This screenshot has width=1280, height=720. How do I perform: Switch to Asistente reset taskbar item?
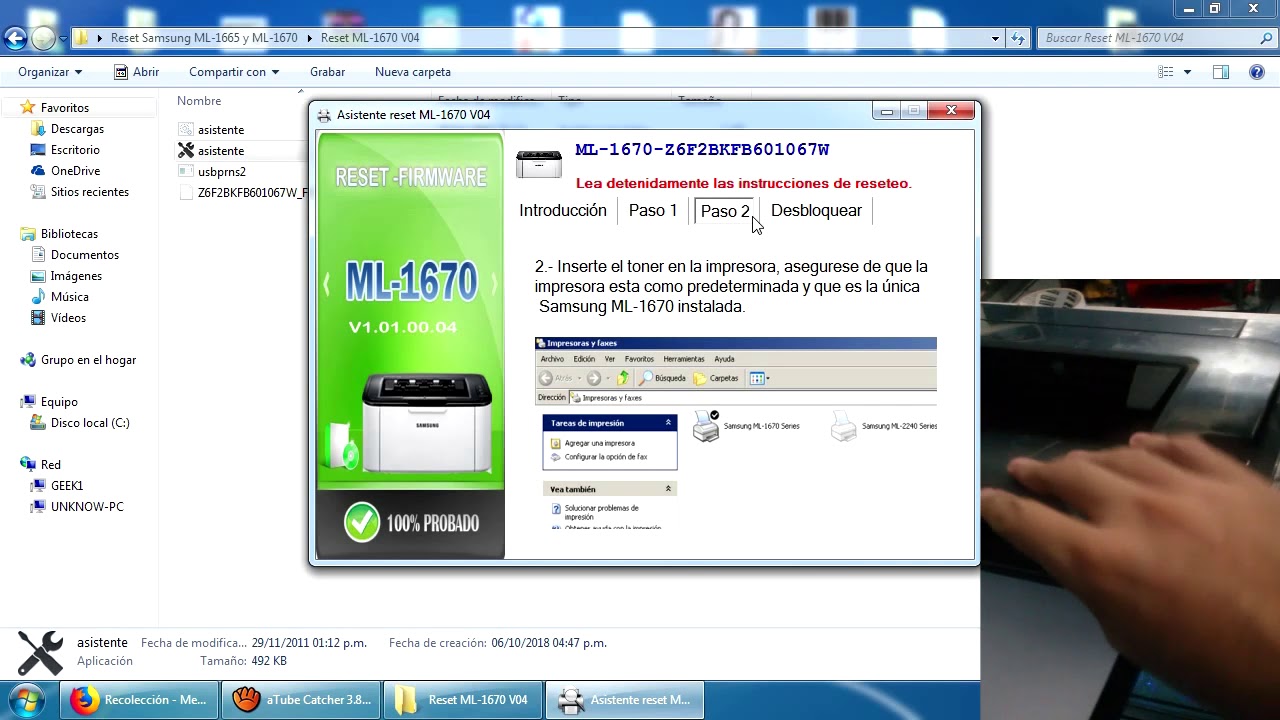(624, 700)
